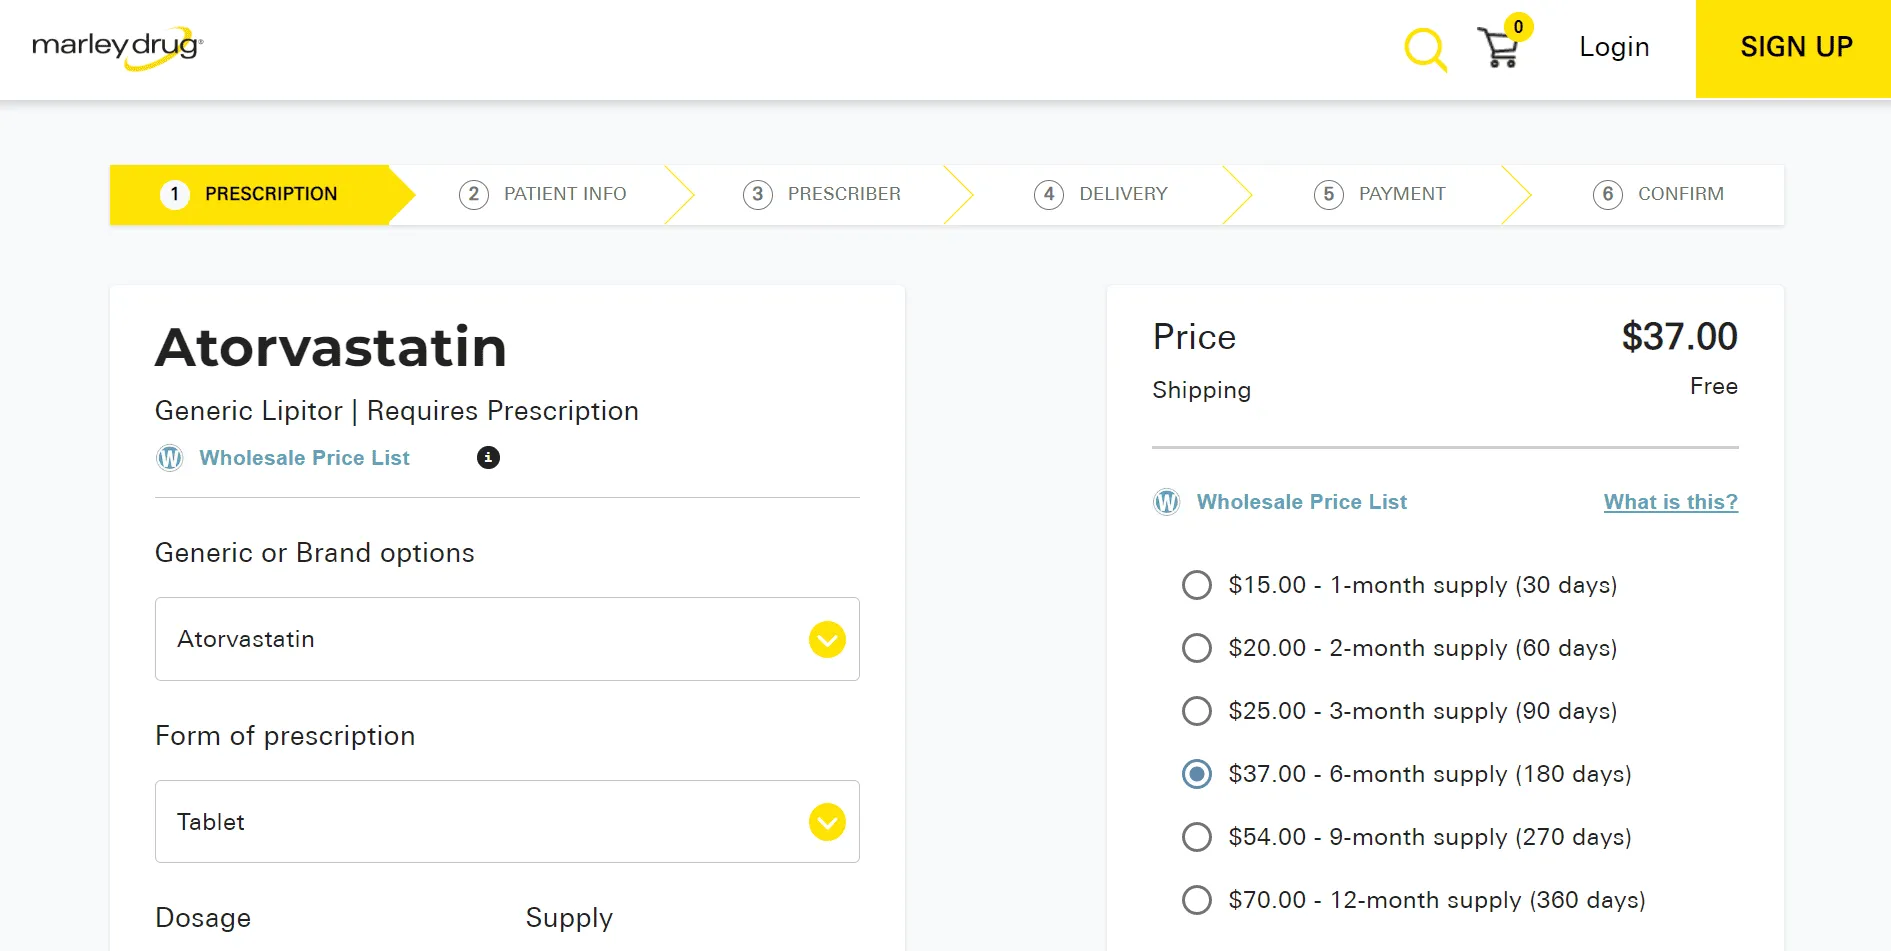Viewport: 1891px width, 951px height.
Task: Go to the Confirm step
Action: point(1659,194)
